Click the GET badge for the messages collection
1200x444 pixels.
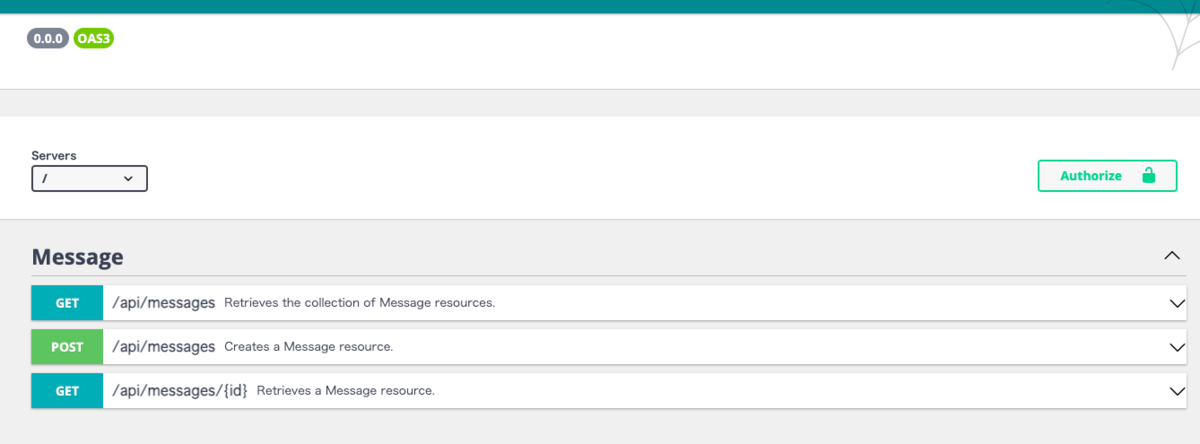[x=67, y=303]
